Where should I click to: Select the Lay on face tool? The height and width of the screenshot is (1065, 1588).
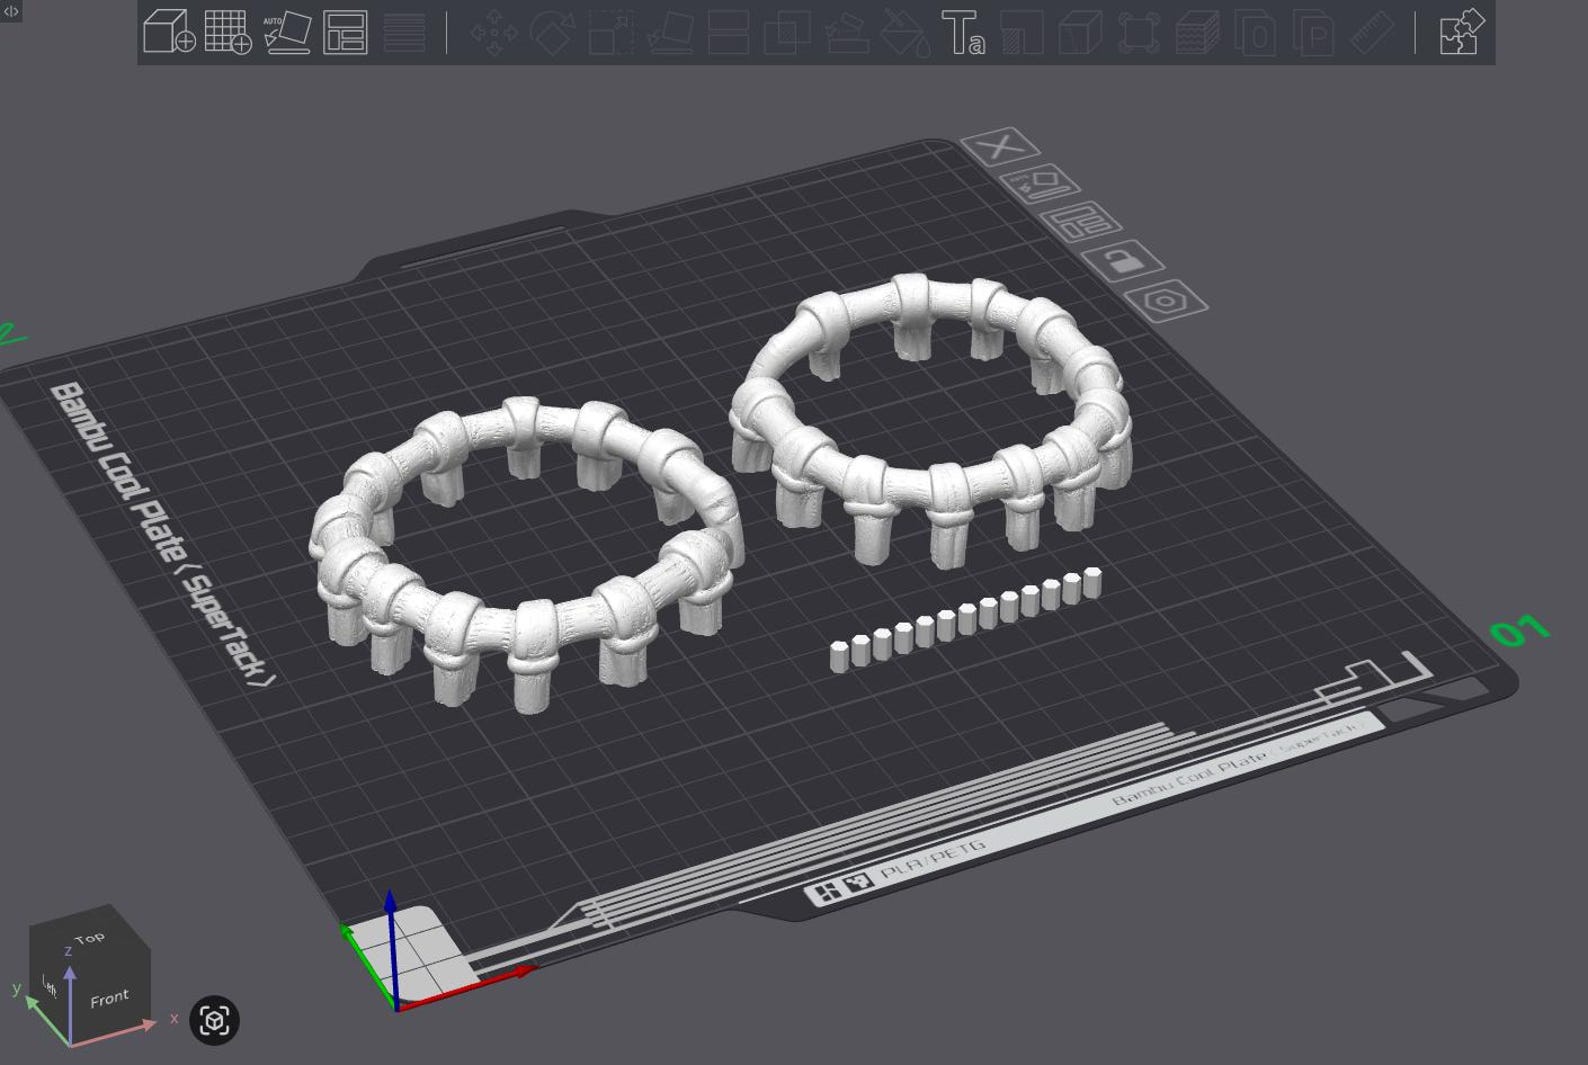pos(670,32)
